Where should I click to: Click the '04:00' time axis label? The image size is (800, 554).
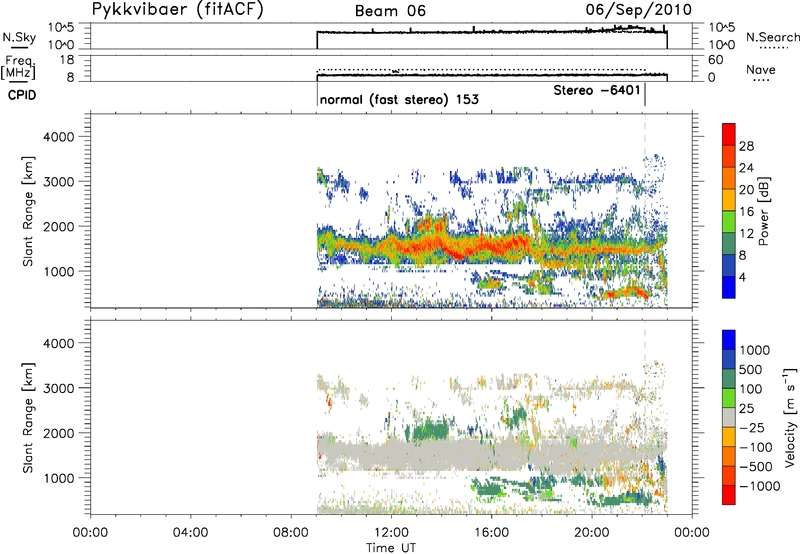coord(190,532)
